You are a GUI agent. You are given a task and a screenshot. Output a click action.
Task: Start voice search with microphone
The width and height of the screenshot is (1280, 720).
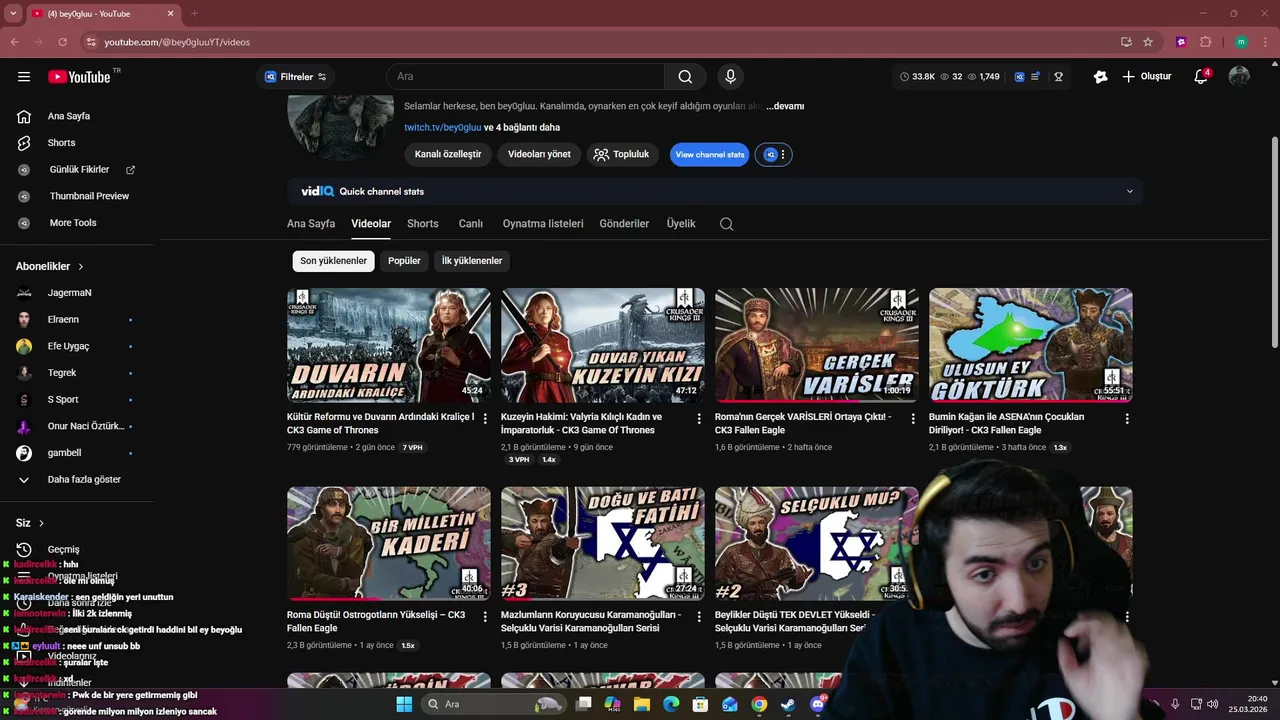point(730,77)
